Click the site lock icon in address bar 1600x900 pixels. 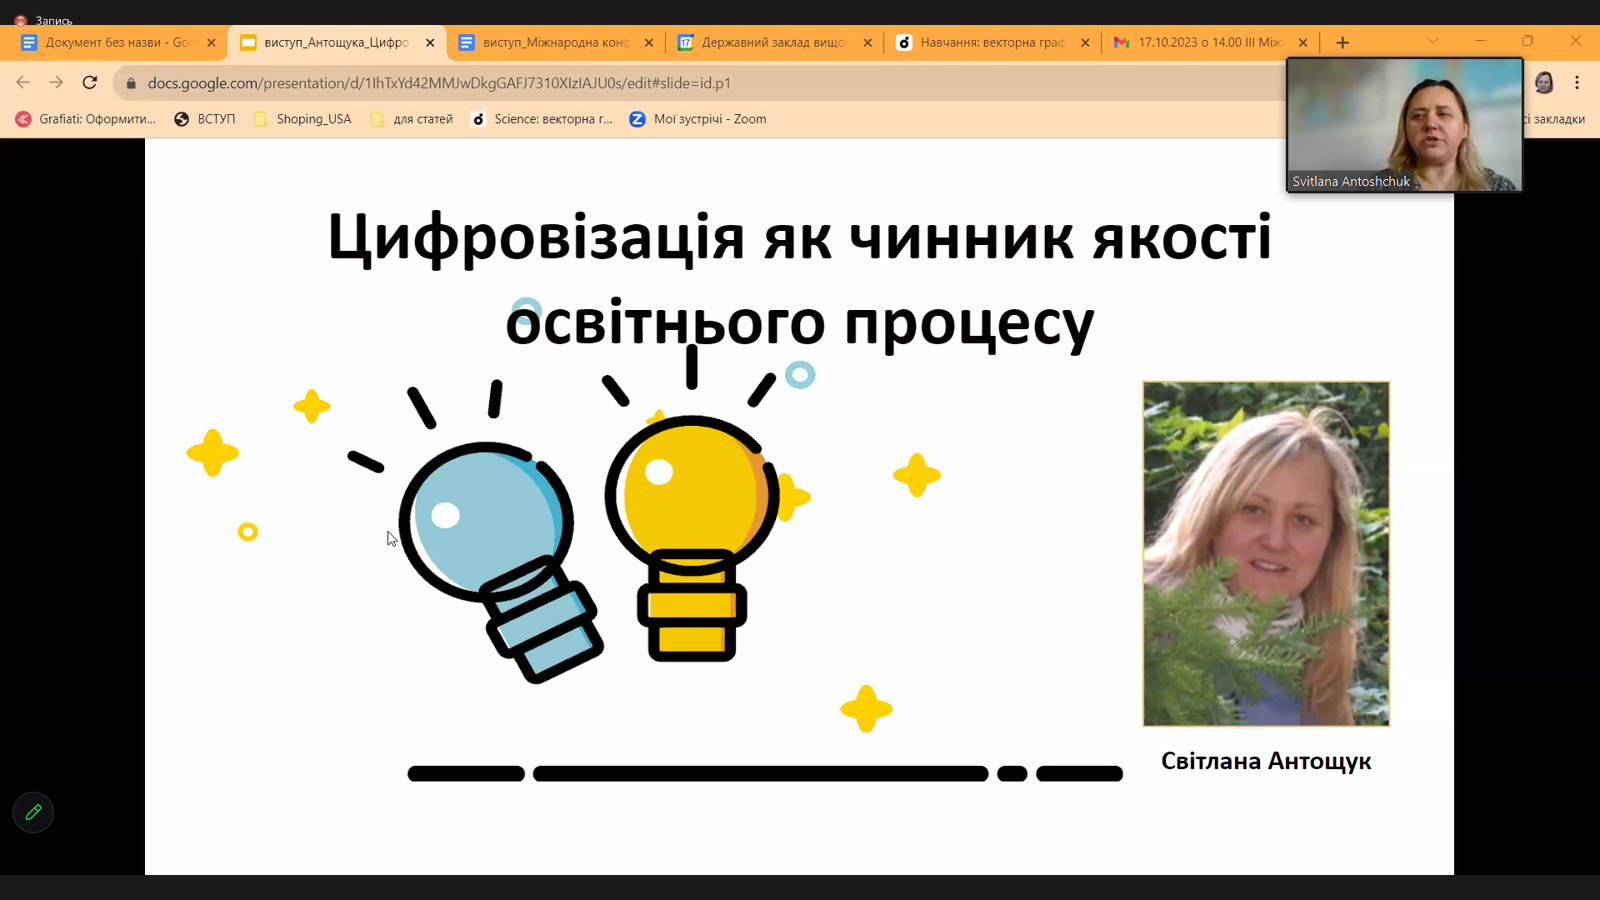131,83
